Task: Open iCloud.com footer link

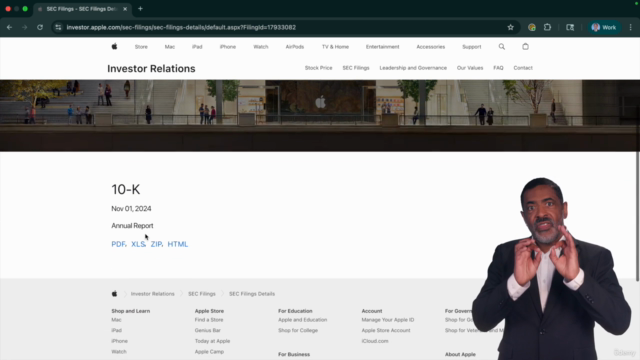Action: 375,341
